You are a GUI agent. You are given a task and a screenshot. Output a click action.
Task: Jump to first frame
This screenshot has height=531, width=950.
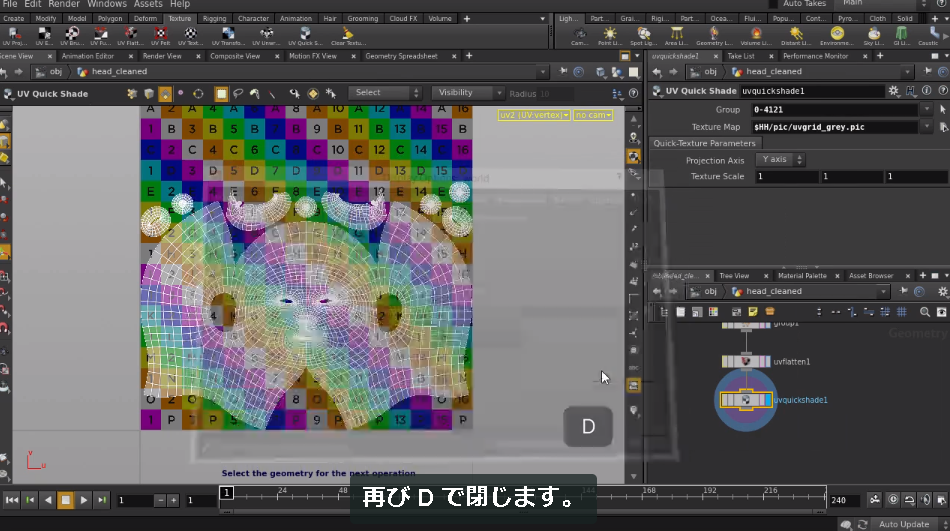pyautogui.click(x=12, y=500)
